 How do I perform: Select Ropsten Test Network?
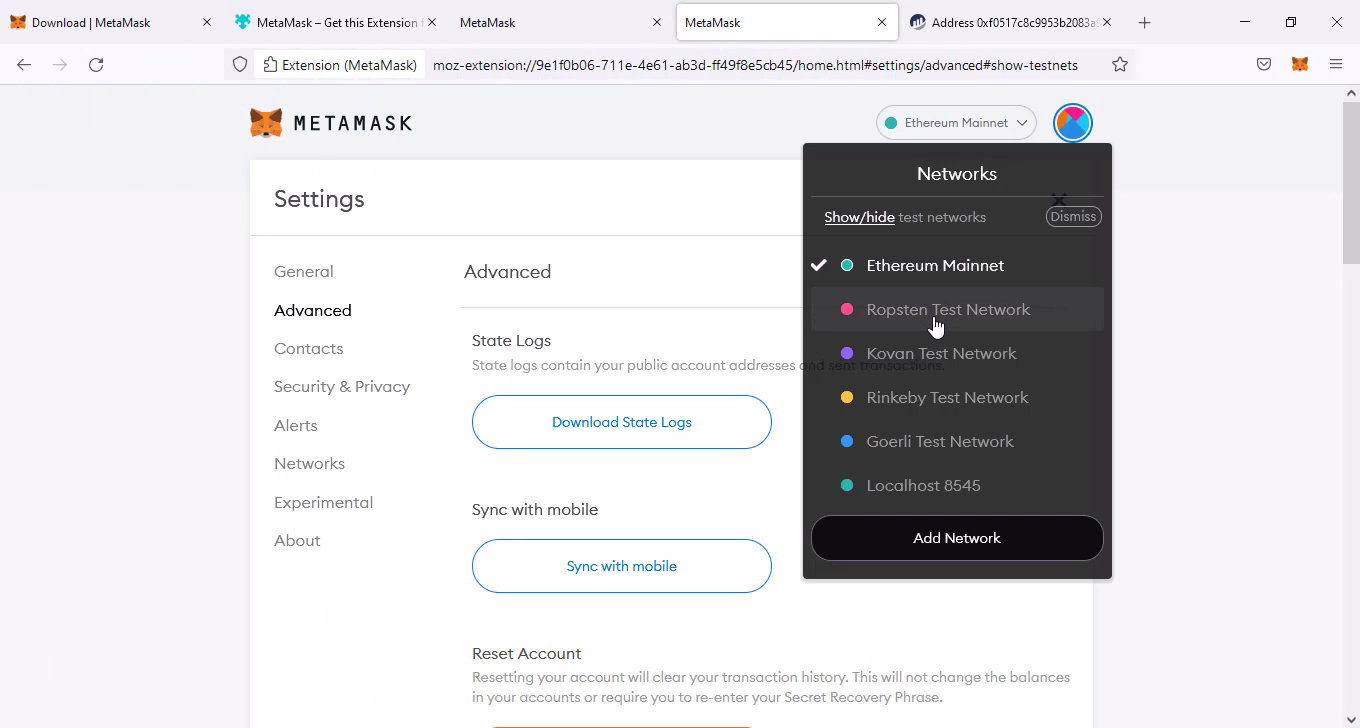tap(947, 309)
